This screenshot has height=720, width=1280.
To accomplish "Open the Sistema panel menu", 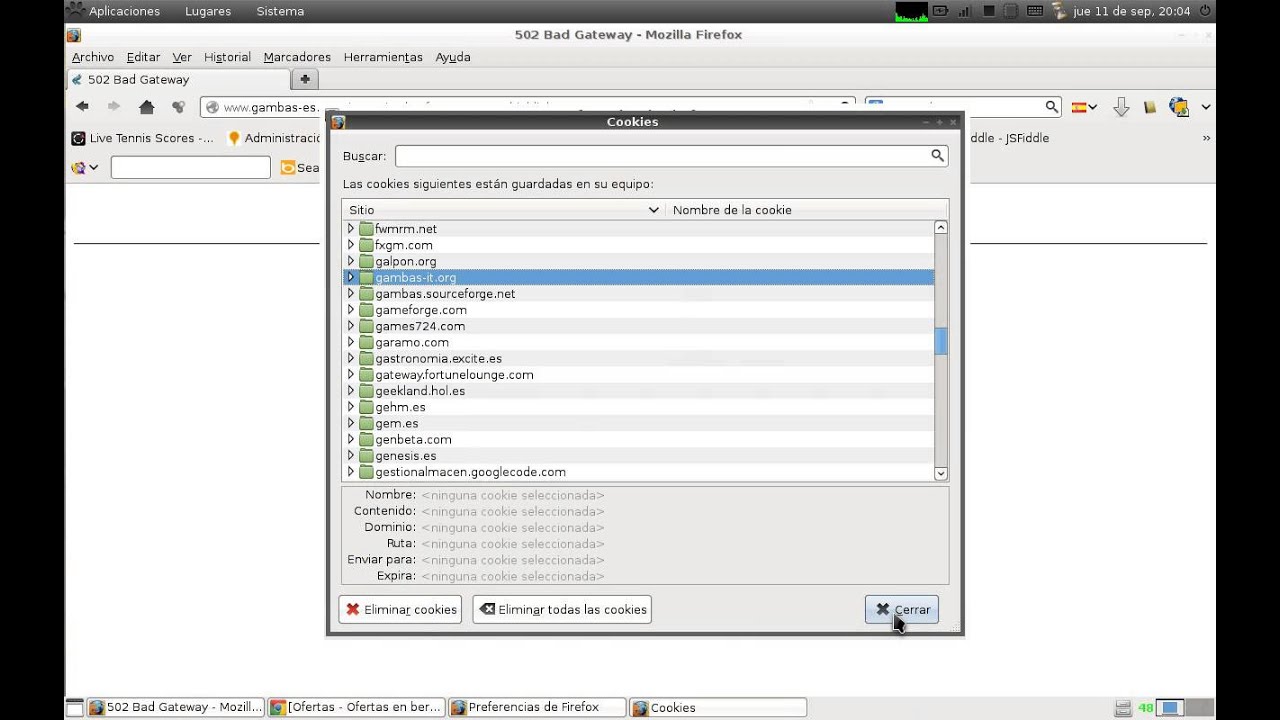I will click(x=280, y=11).
